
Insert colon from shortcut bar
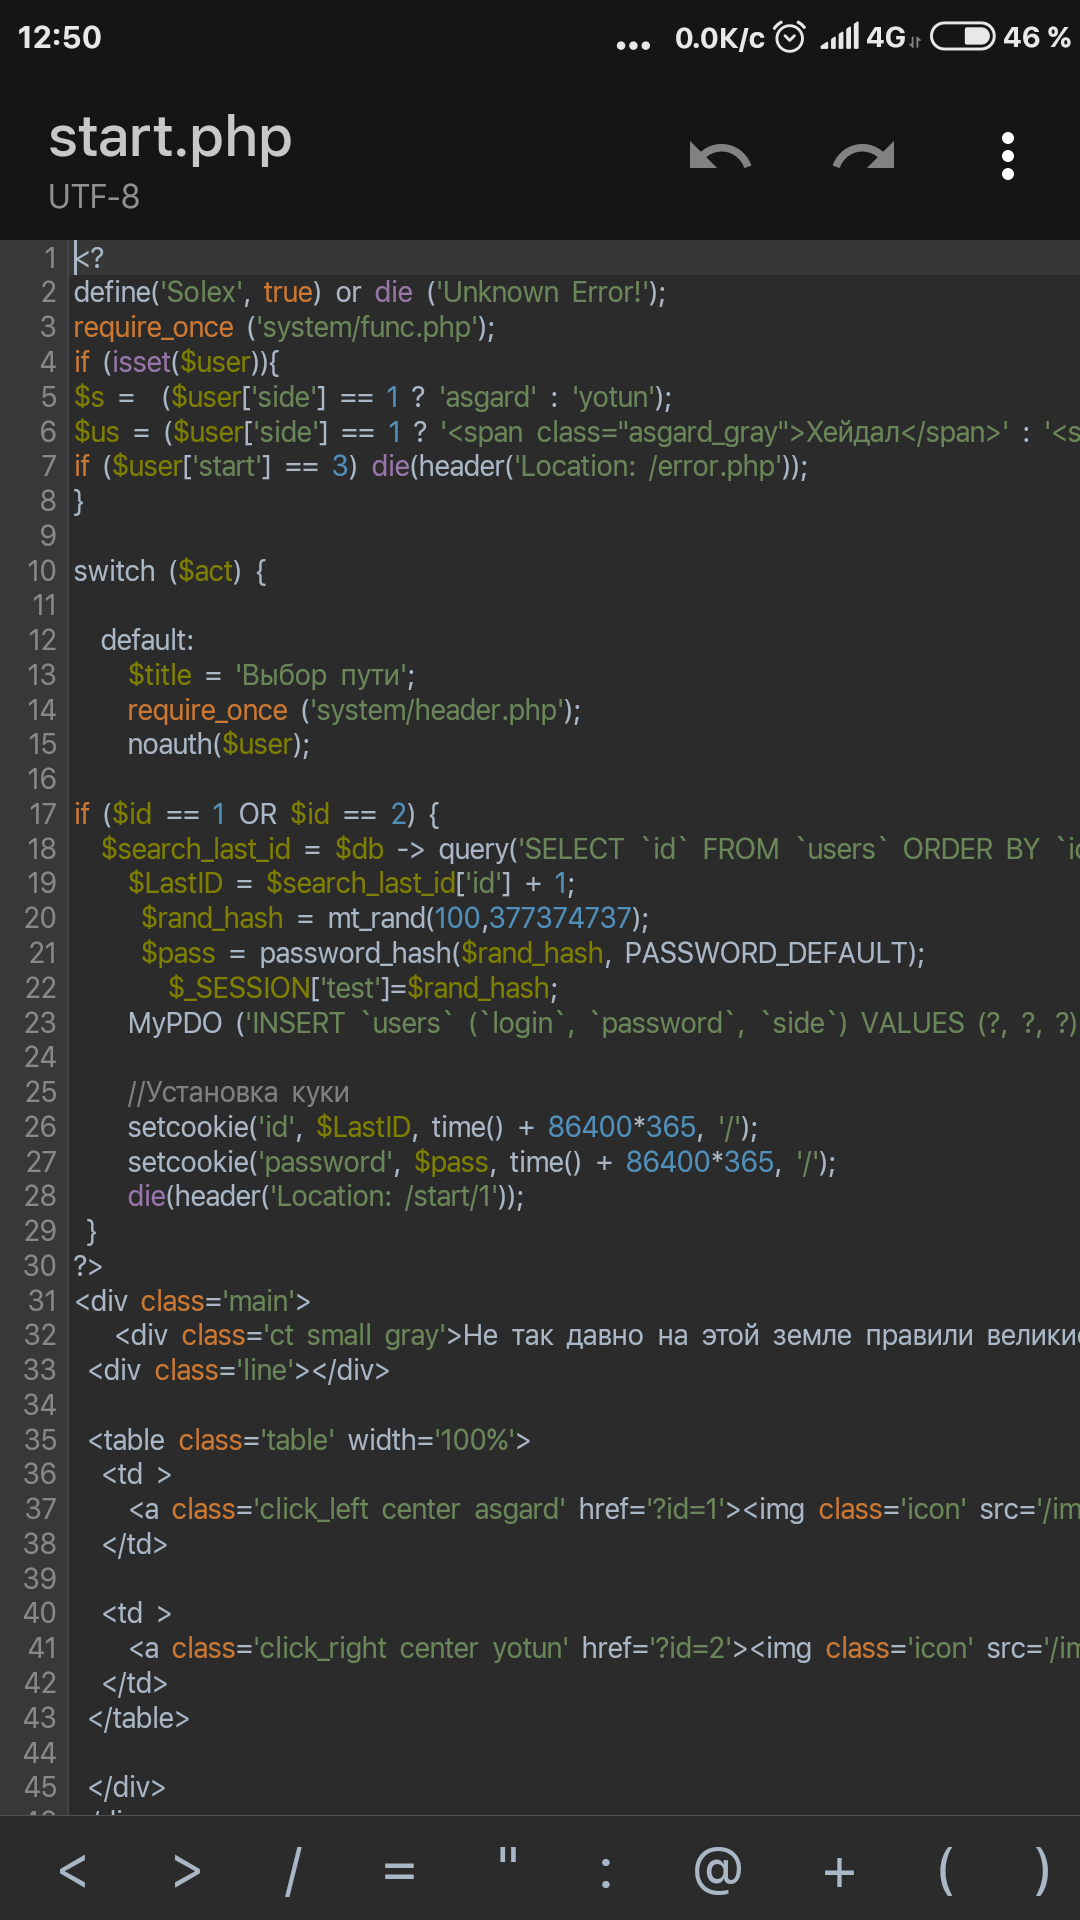[605, 1871]
